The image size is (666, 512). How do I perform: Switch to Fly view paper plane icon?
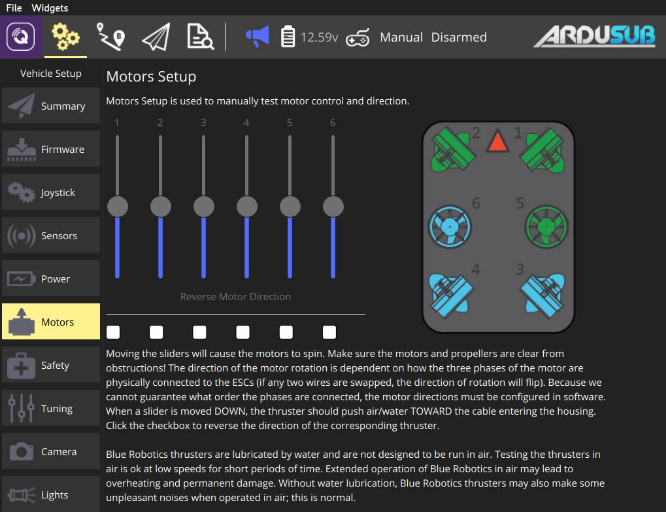click(x=155, y=37)
